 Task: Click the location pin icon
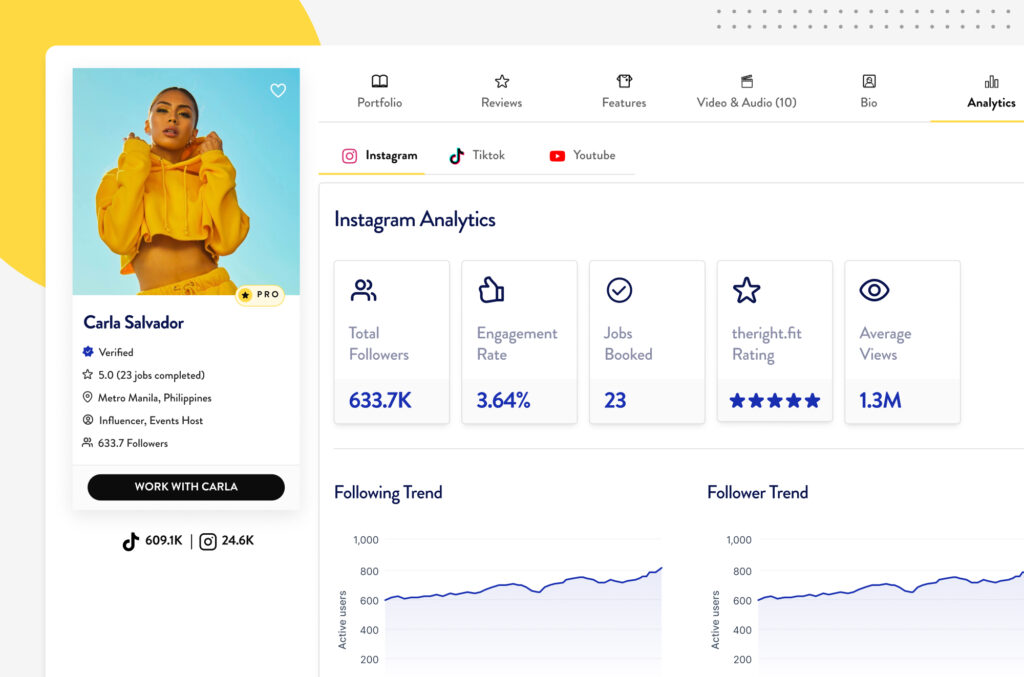88,397
